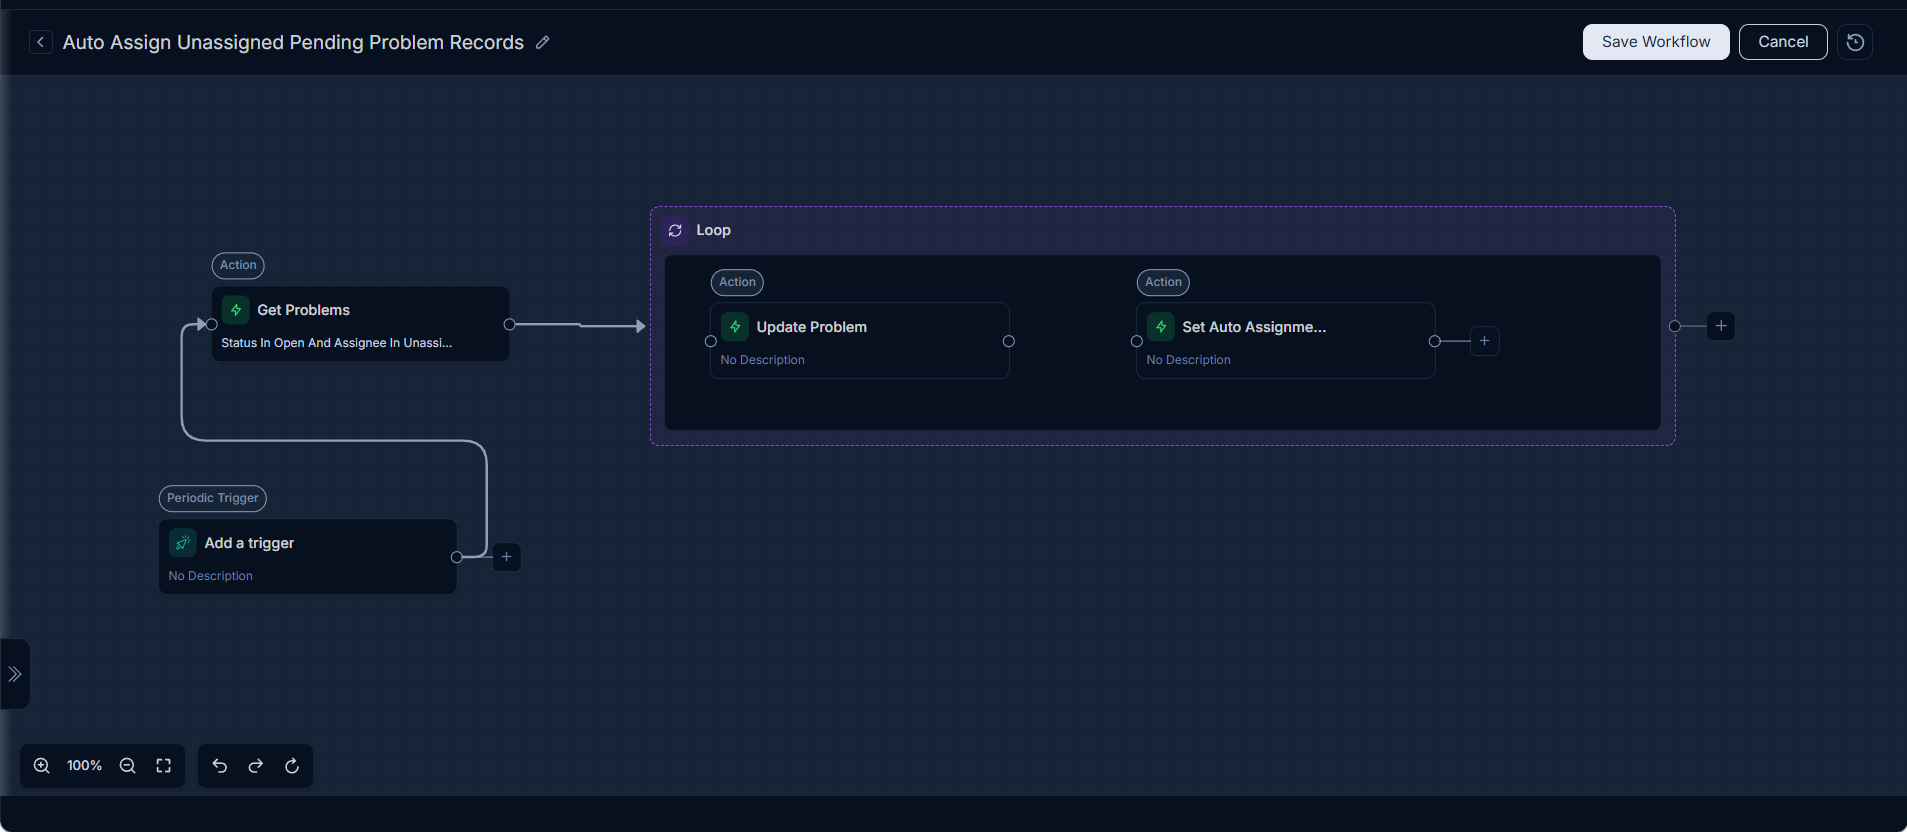Viewport: 1907px width, 832px height.
Task: Add step after periodic trigger
Action: tap(507, 557)
